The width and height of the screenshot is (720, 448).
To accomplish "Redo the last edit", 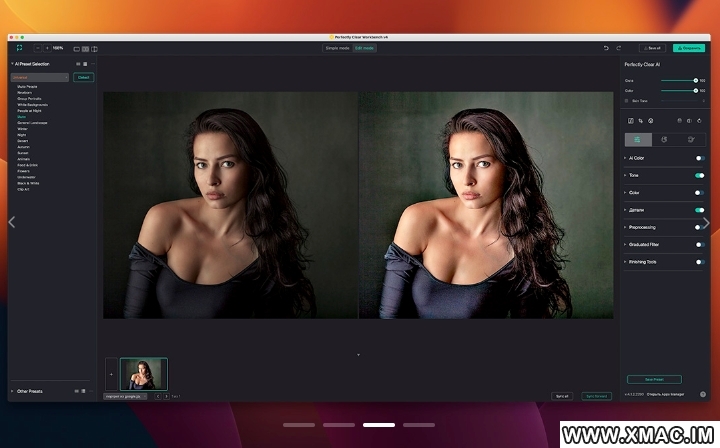I will (x=619, y=48).
